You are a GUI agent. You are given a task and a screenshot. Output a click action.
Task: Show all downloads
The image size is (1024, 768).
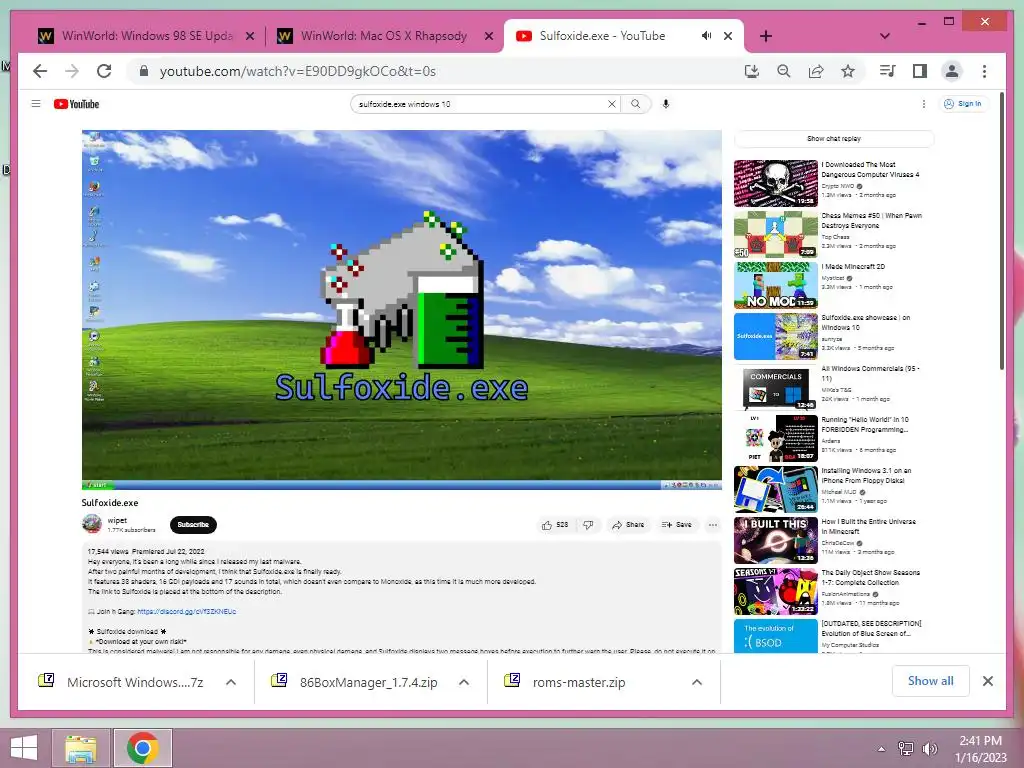click(931, 681)
